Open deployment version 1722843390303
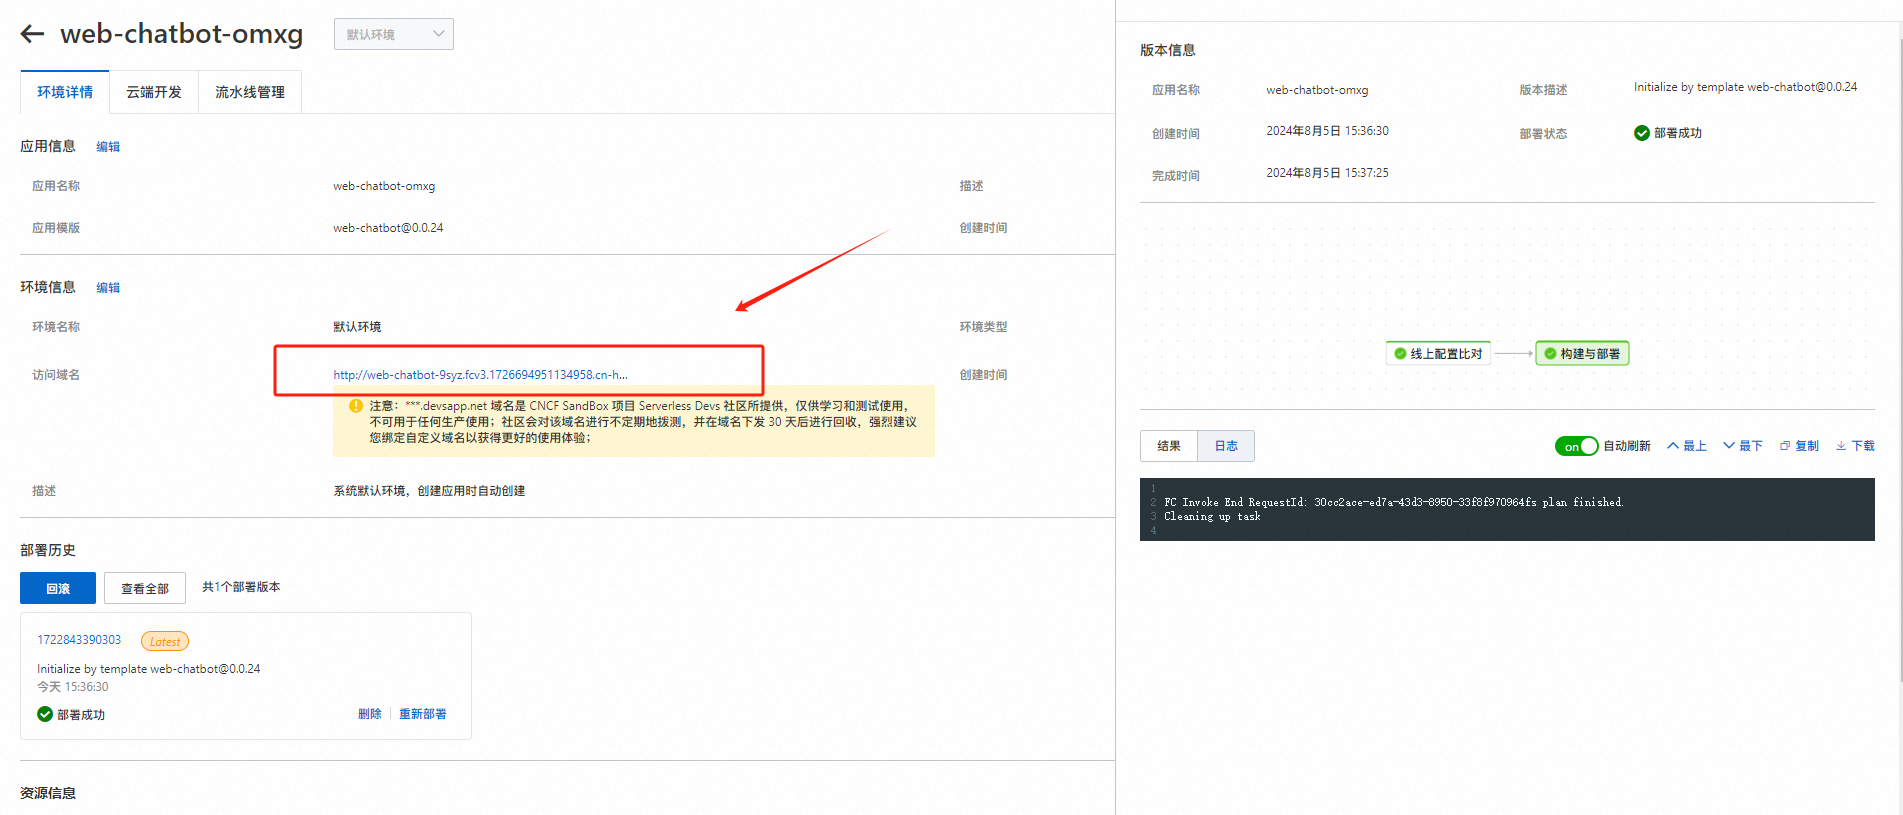The height and width of the screenshot is (815, 1903). (79, 640)
